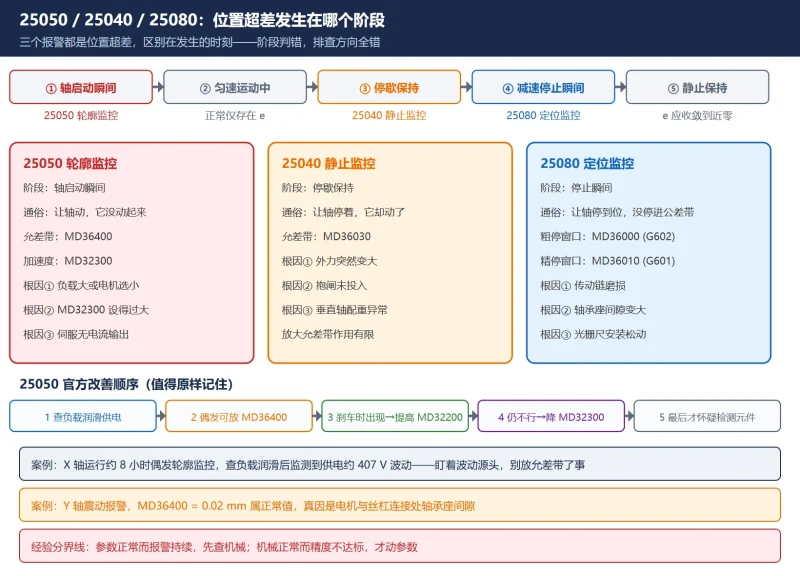
Task: Click the case note about X 轴 407 V 波动
Action: click(x=400, y=464)
